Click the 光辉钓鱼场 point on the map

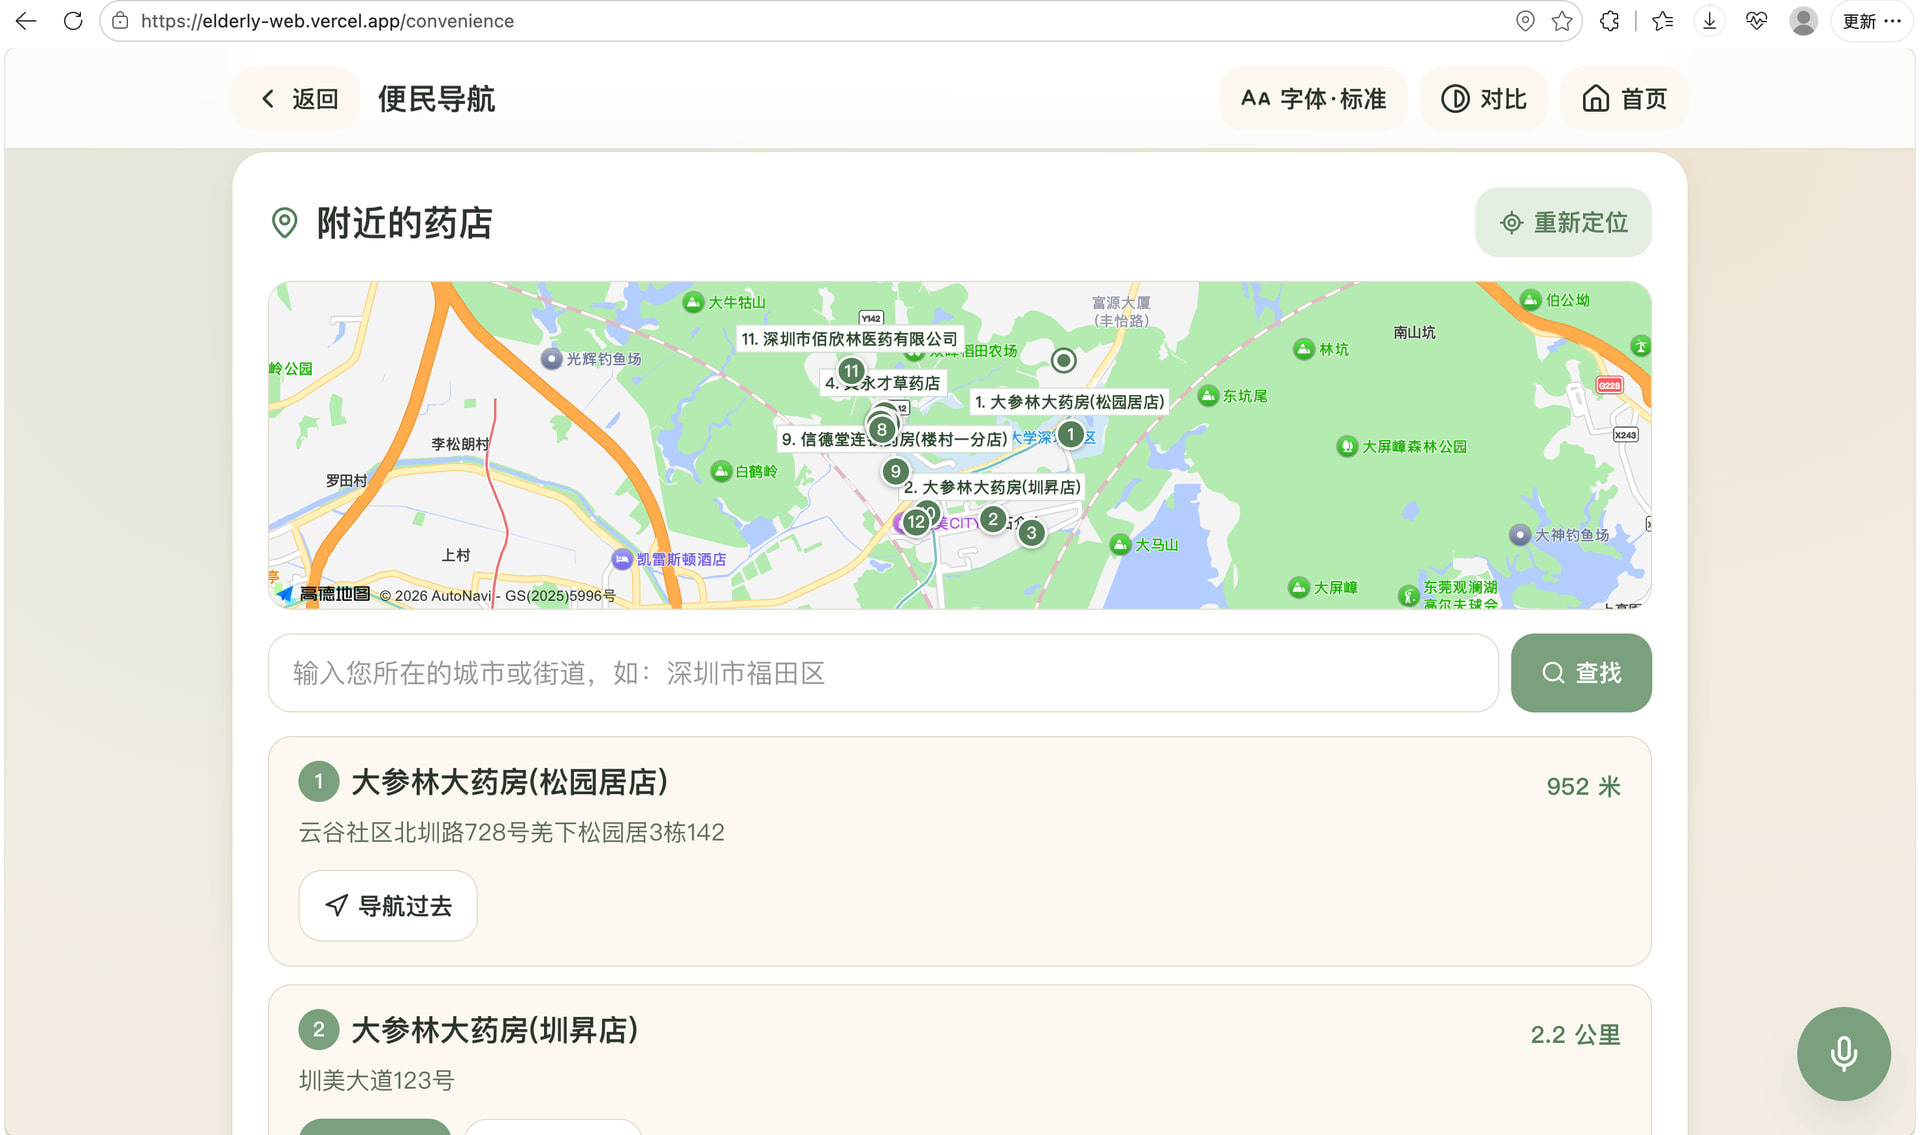(551, 359)
